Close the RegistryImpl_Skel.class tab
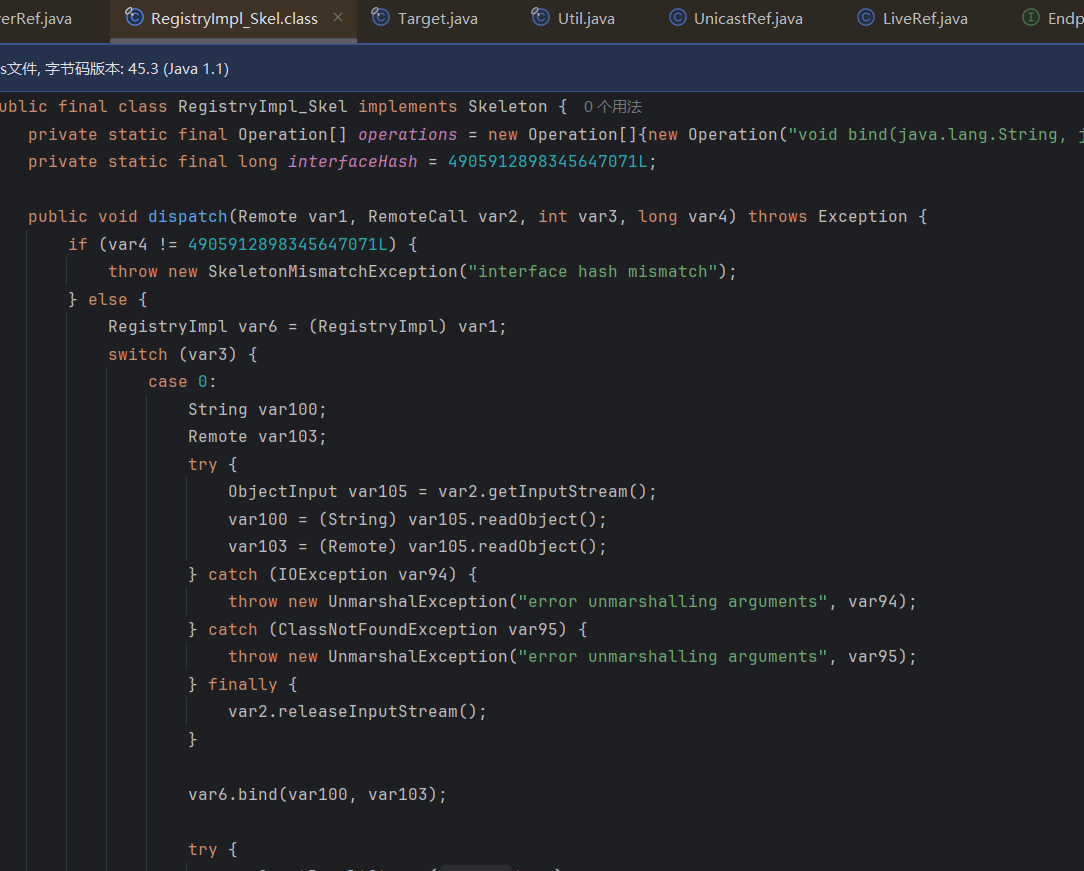This screenshot has height=871, width=1084. [x=338, y=18]
